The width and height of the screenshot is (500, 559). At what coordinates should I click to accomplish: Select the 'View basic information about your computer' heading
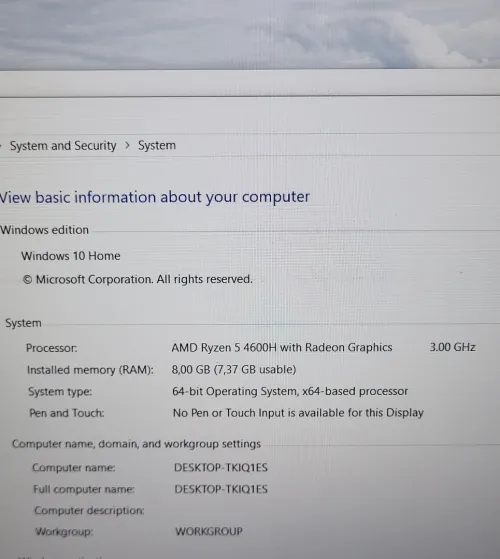pyautogui.click(x=154, y=197)
